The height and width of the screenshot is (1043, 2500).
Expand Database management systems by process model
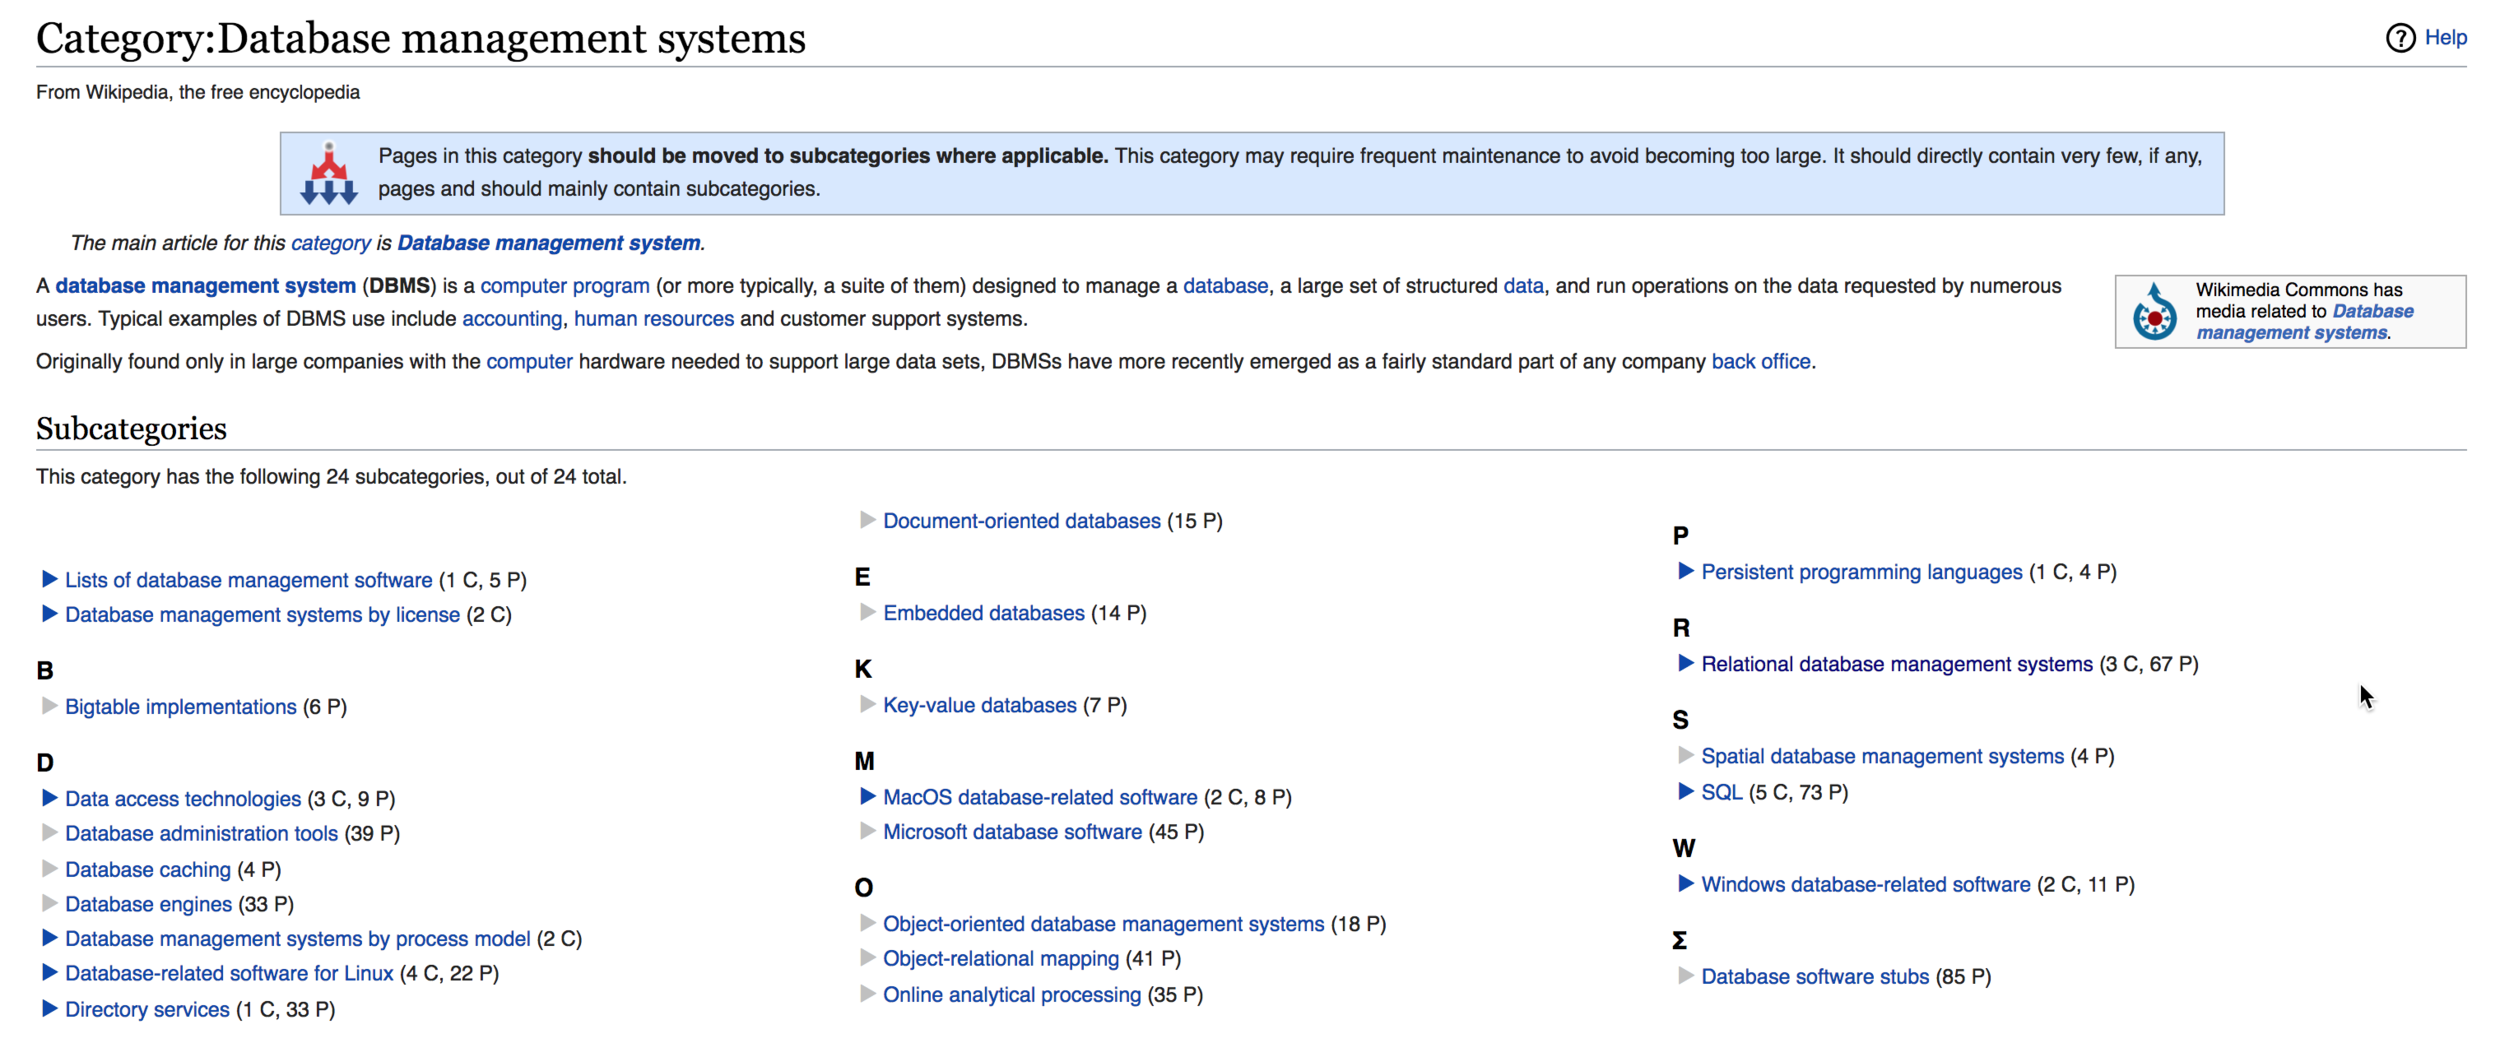click(x=49, y=938)
